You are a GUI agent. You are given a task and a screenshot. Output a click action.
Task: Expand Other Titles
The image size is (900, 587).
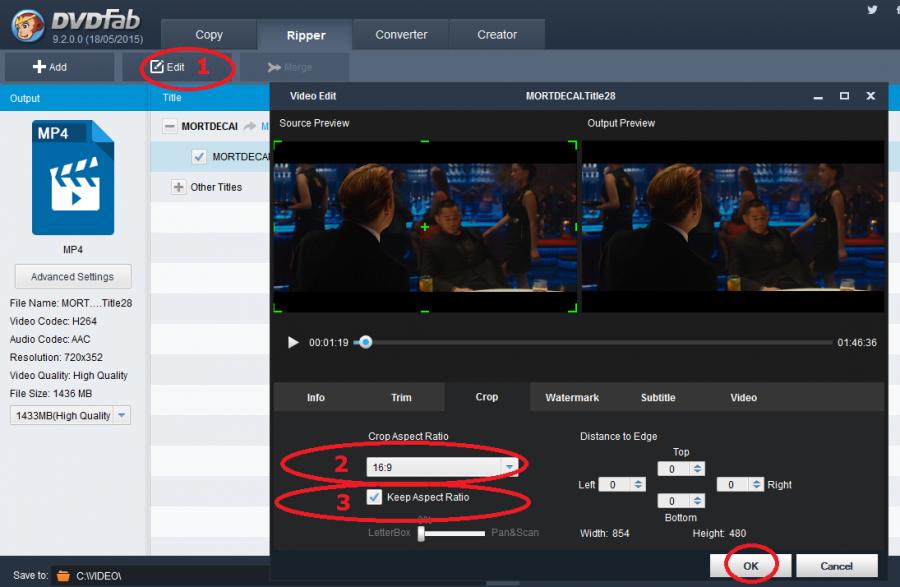(x=179, y=187)
